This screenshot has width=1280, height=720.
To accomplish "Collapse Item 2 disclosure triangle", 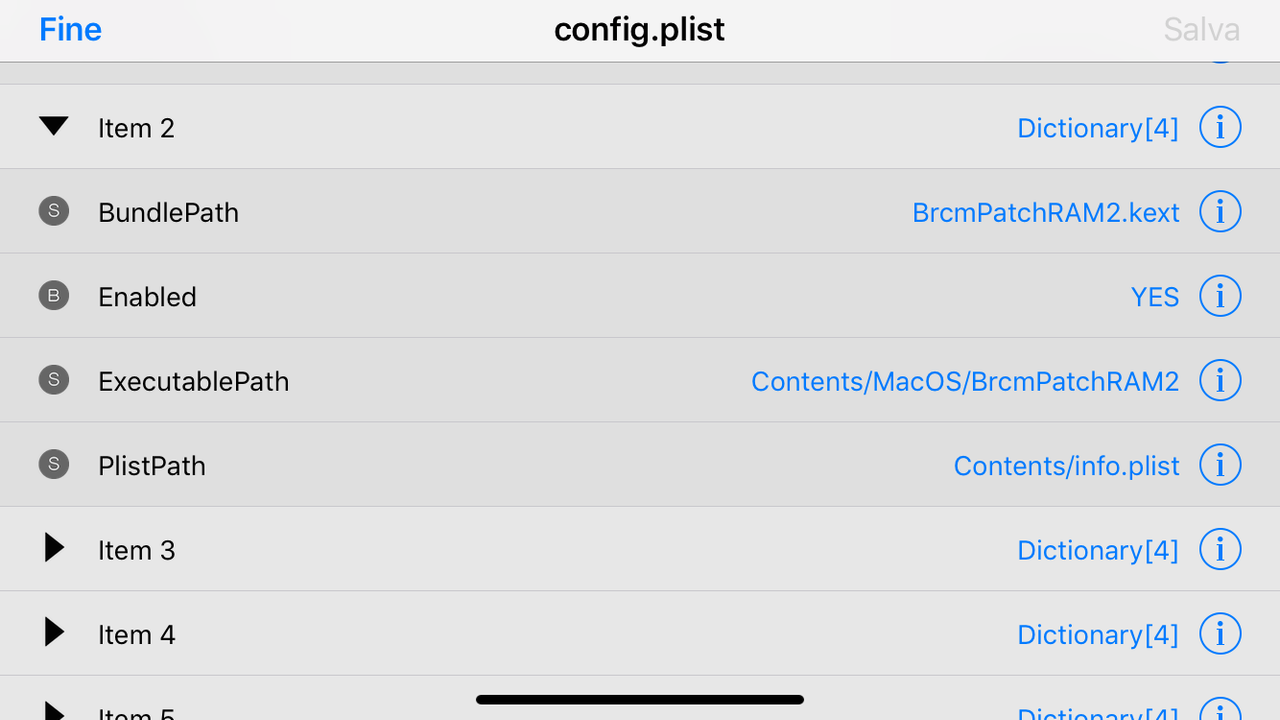I will coord(54,127).
